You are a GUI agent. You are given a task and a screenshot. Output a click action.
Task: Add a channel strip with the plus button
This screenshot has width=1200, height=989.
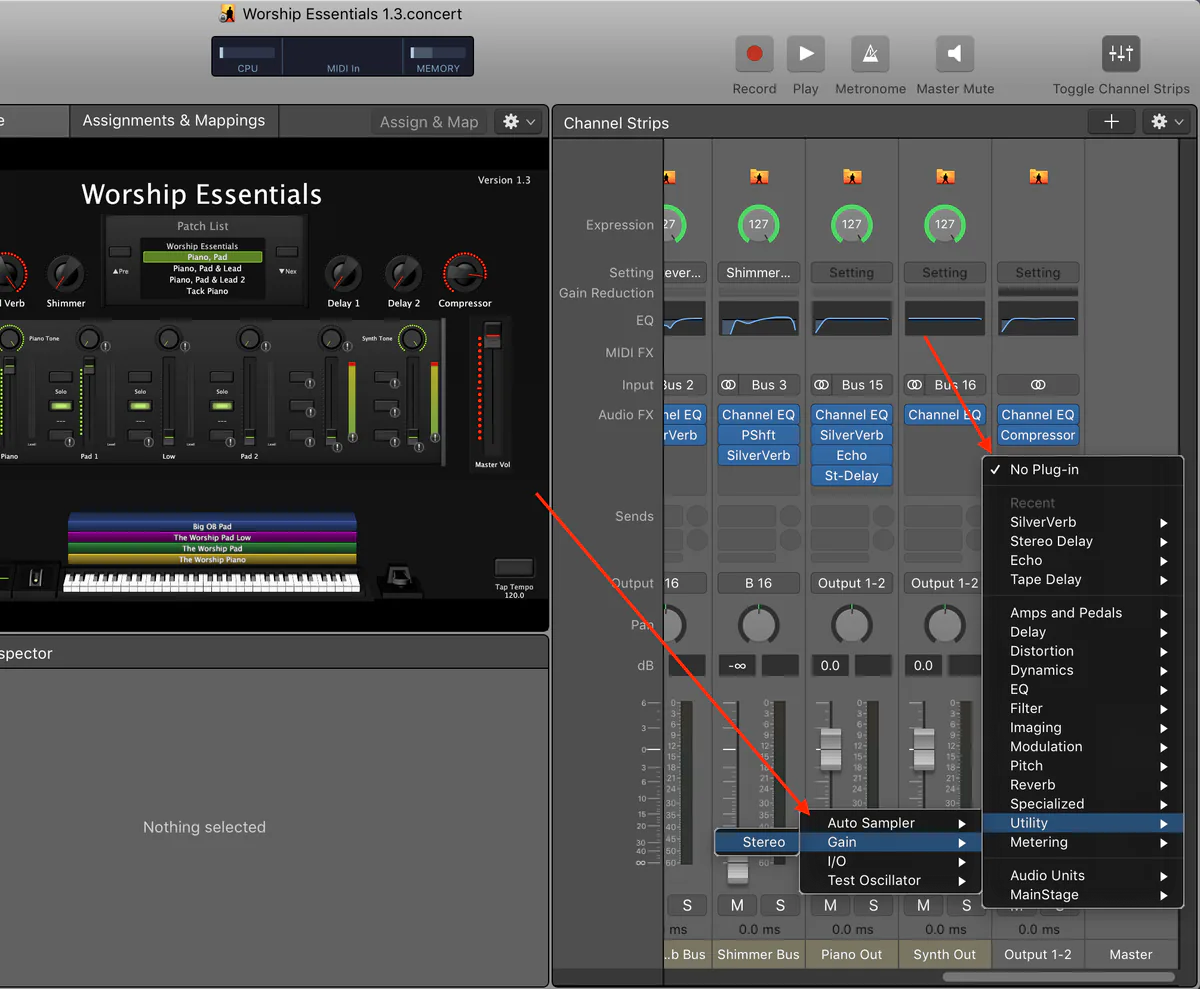1111,122
